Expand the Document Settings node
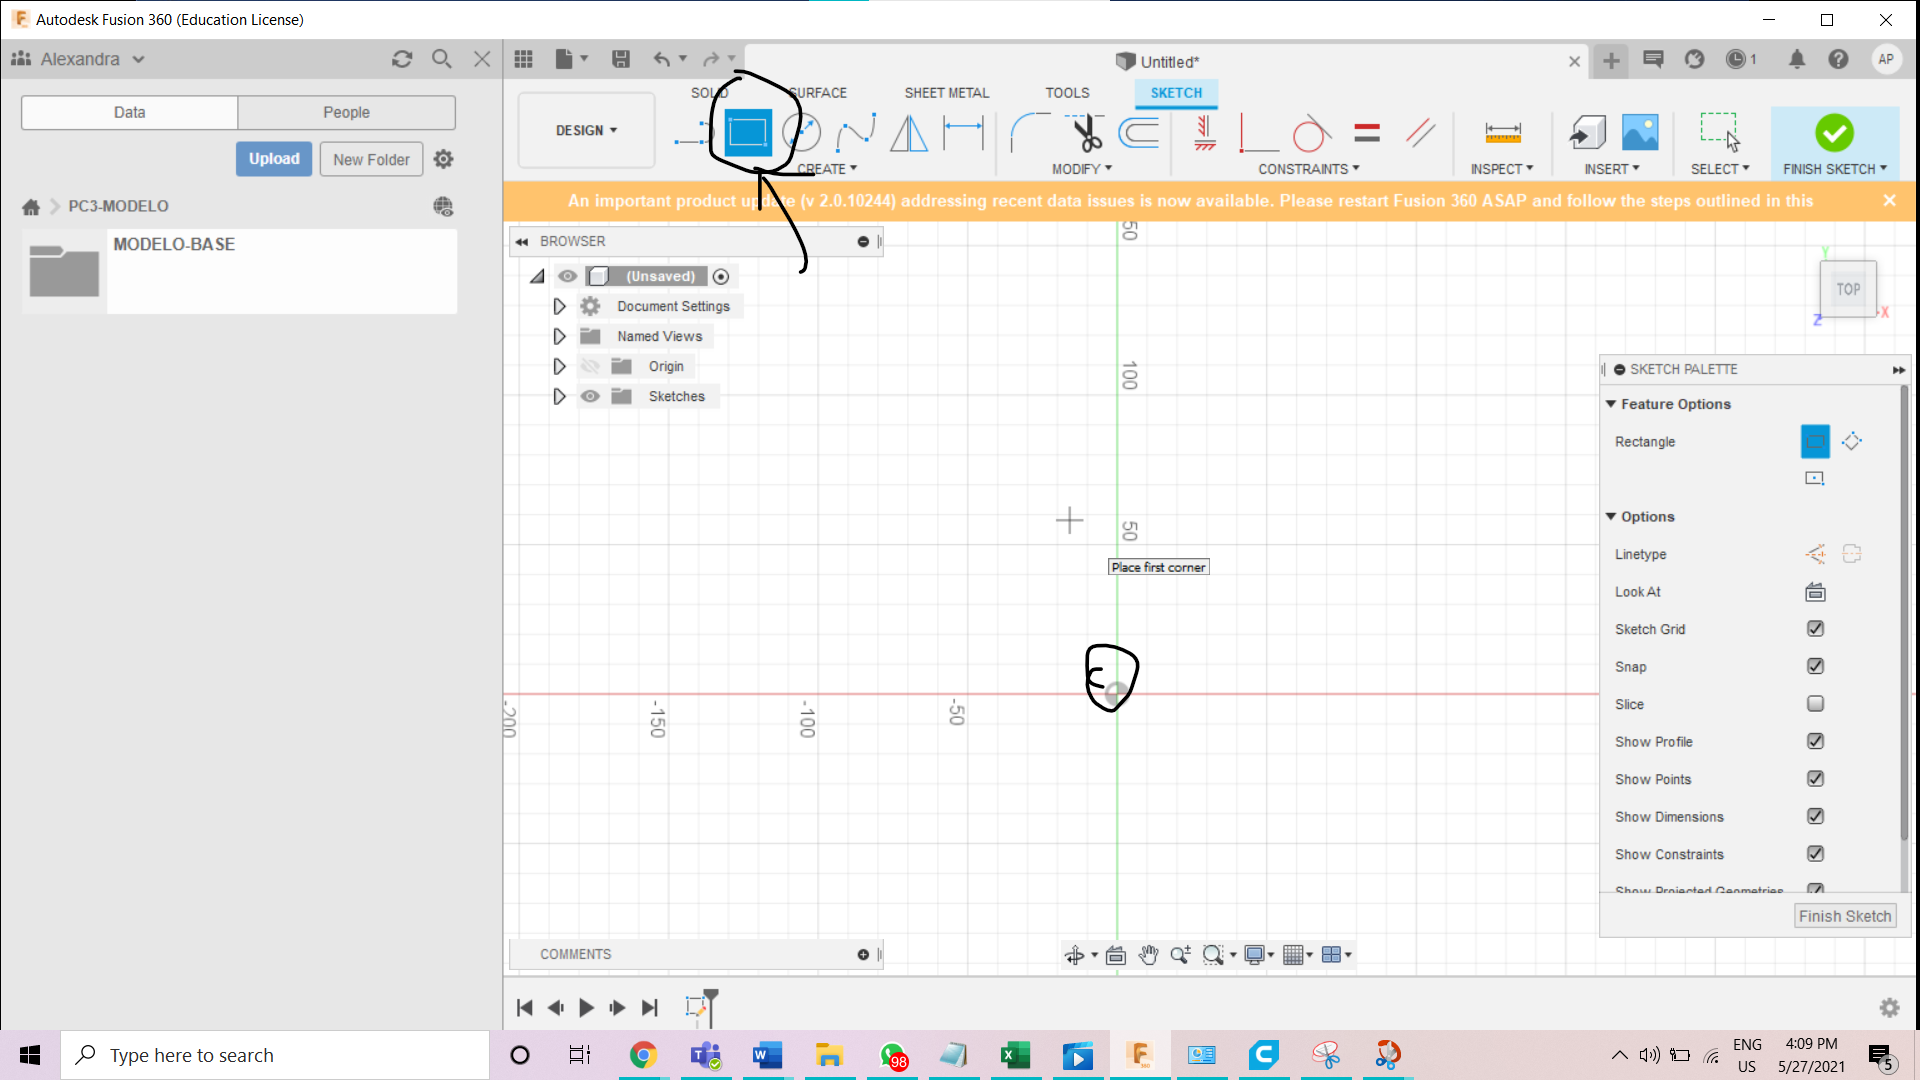Image resolution: width=1920 pixels, height=1080 pixels. pos(559,307)
